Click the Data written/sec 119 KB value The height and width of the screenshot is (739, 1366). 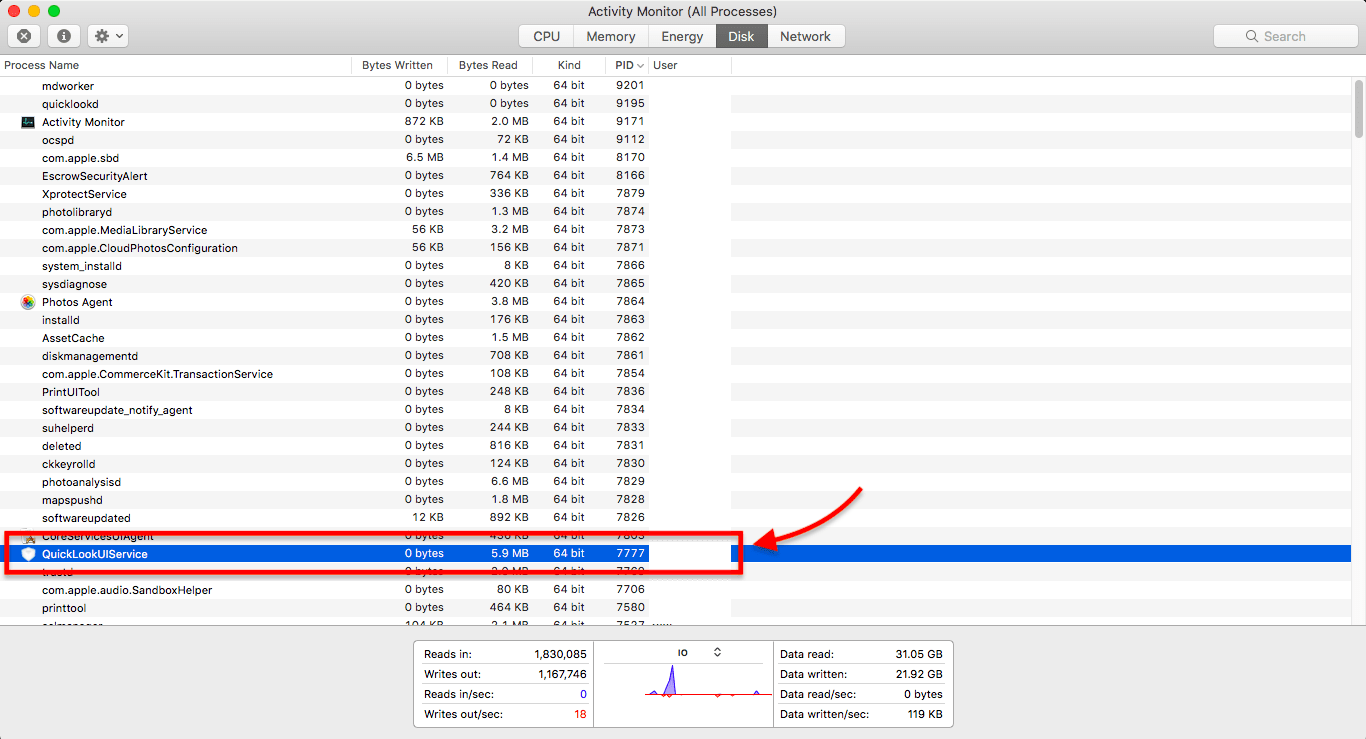(x=926, y=714)
